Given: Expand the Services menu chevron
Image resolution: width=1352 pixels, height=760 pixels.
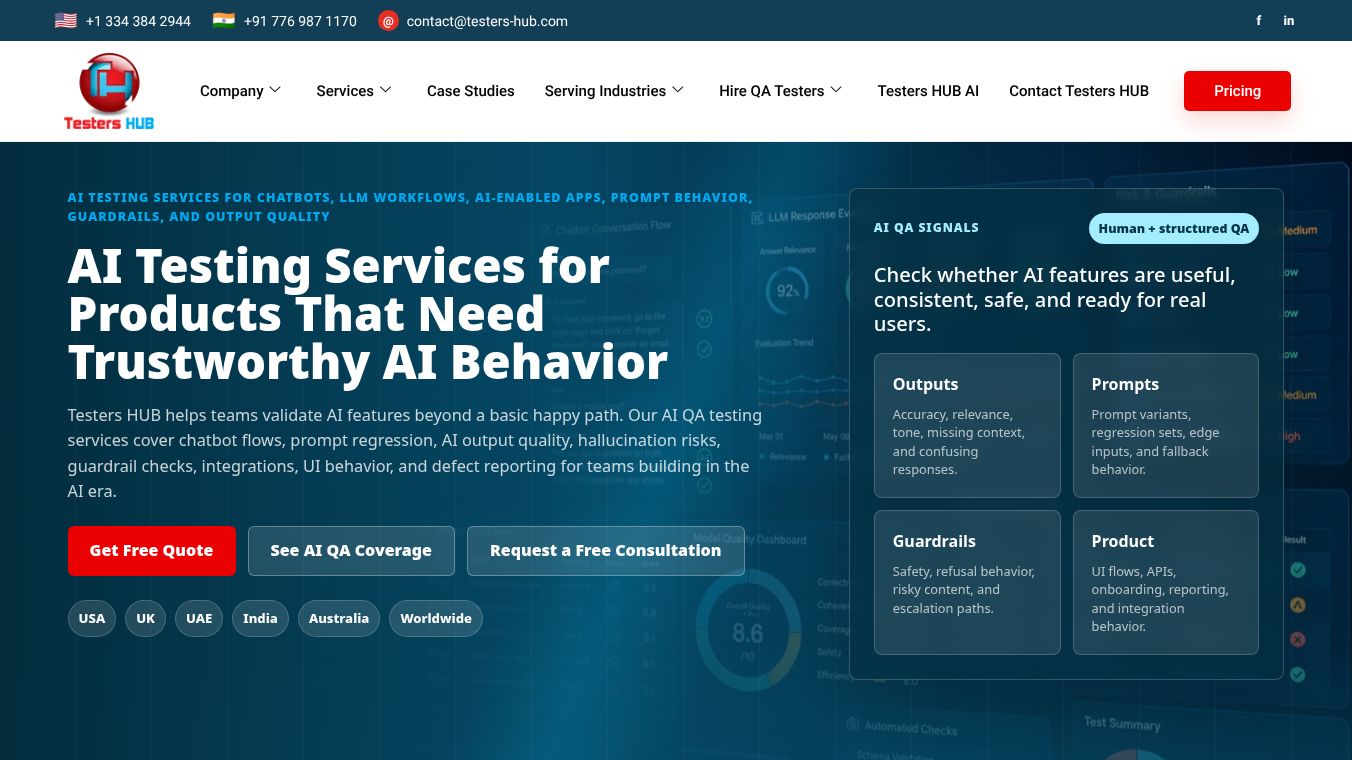Looking at the screenshot, I should coord(385,90).
